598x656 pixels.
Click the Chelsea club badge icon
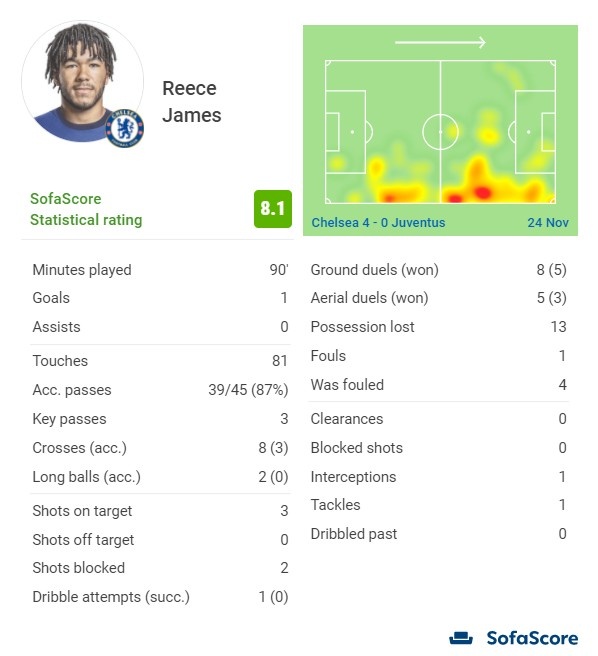[x=124, y=128]
